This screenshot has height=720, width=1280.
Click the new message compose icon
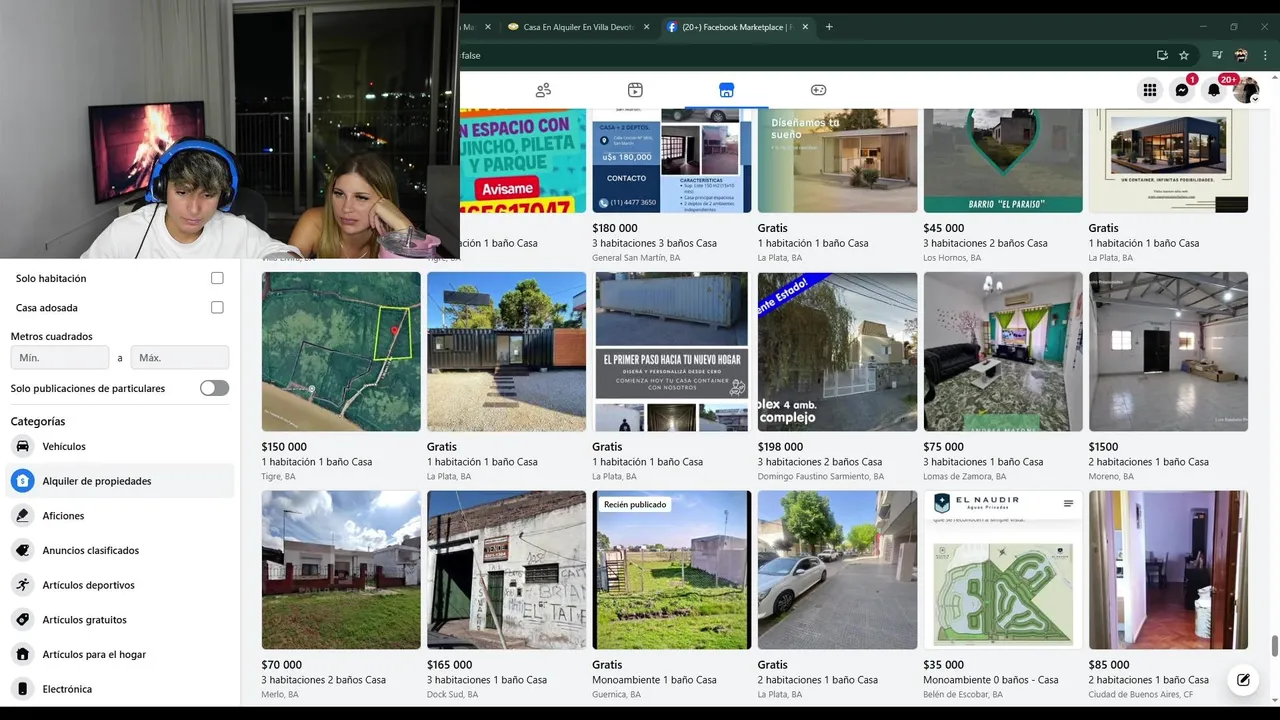point(1243,680)
